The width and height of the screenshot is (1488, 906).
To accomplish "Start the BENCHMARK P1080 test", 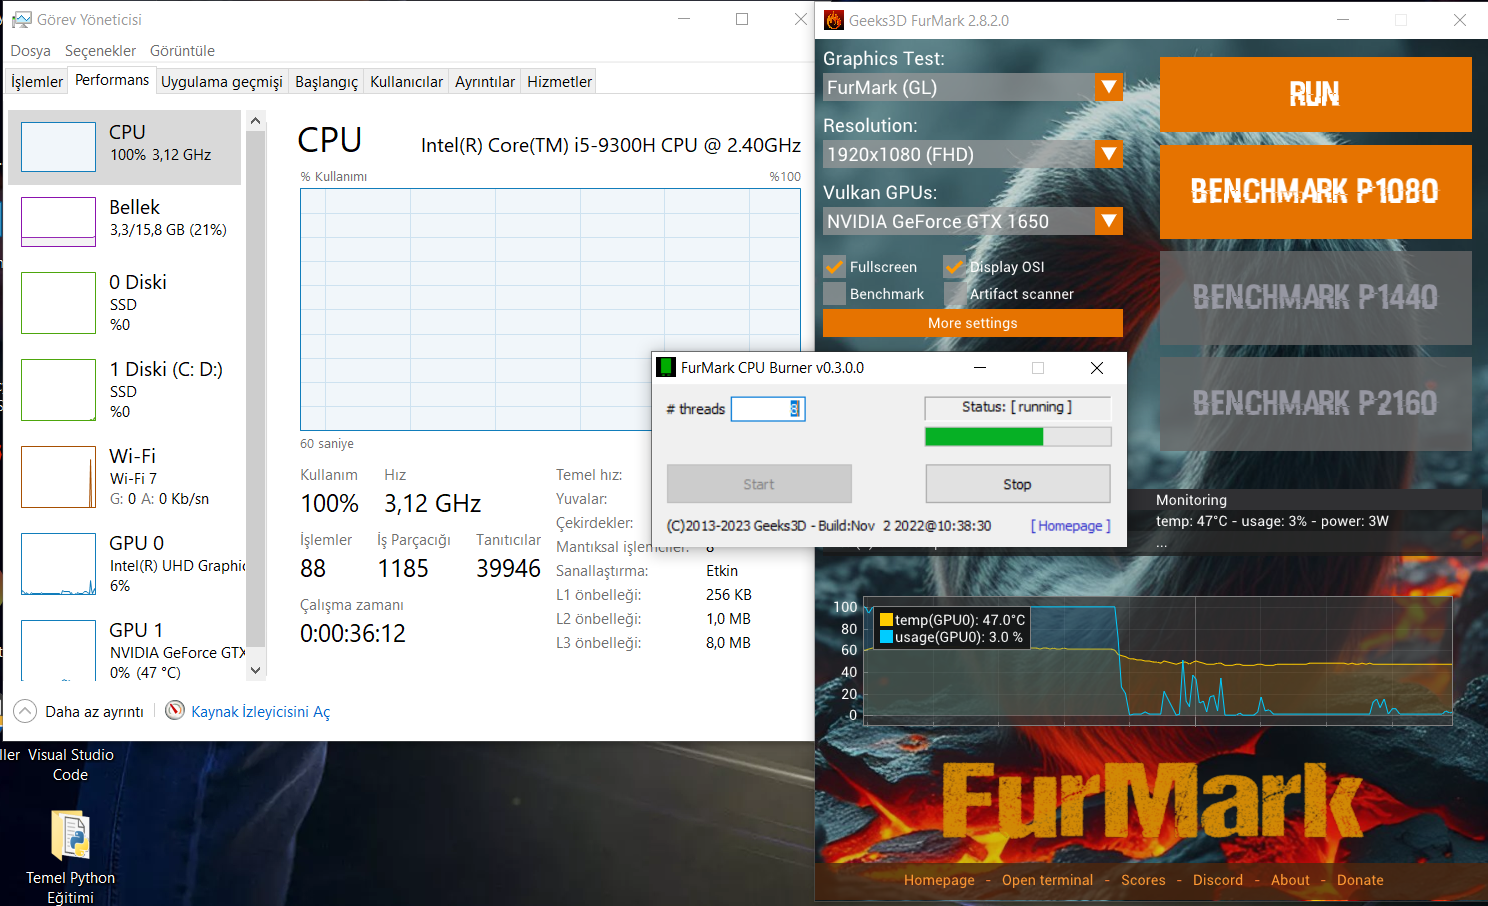I will [x=1315, y=192].
